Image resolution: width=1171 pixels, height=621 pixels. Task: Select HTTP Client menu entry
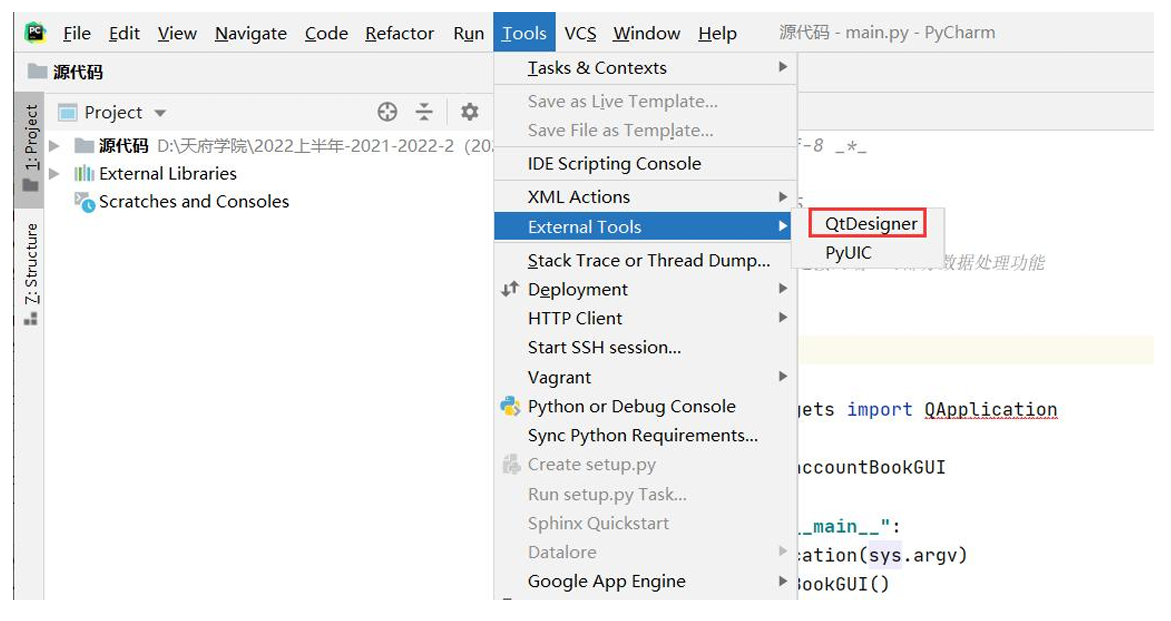pyautogui.click(x=646, y=319)
